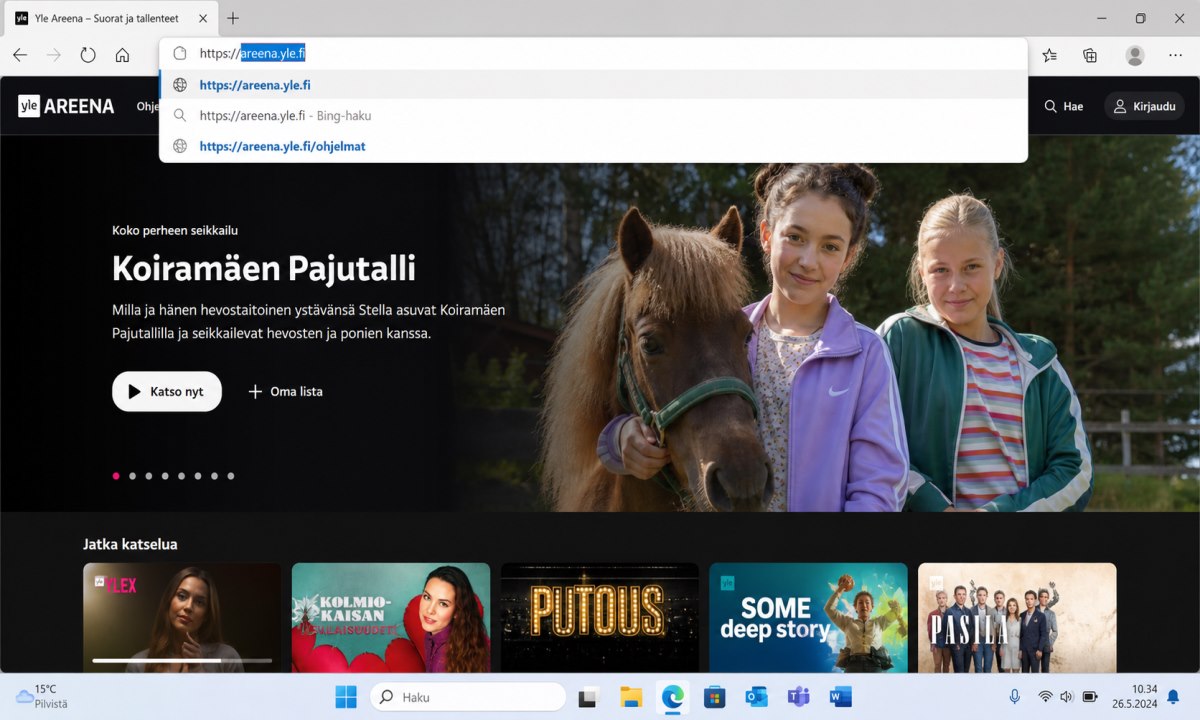This screenshot has height=720, width=1200.
Task: Add to Oma lista
Action: [x=285, y=391]
